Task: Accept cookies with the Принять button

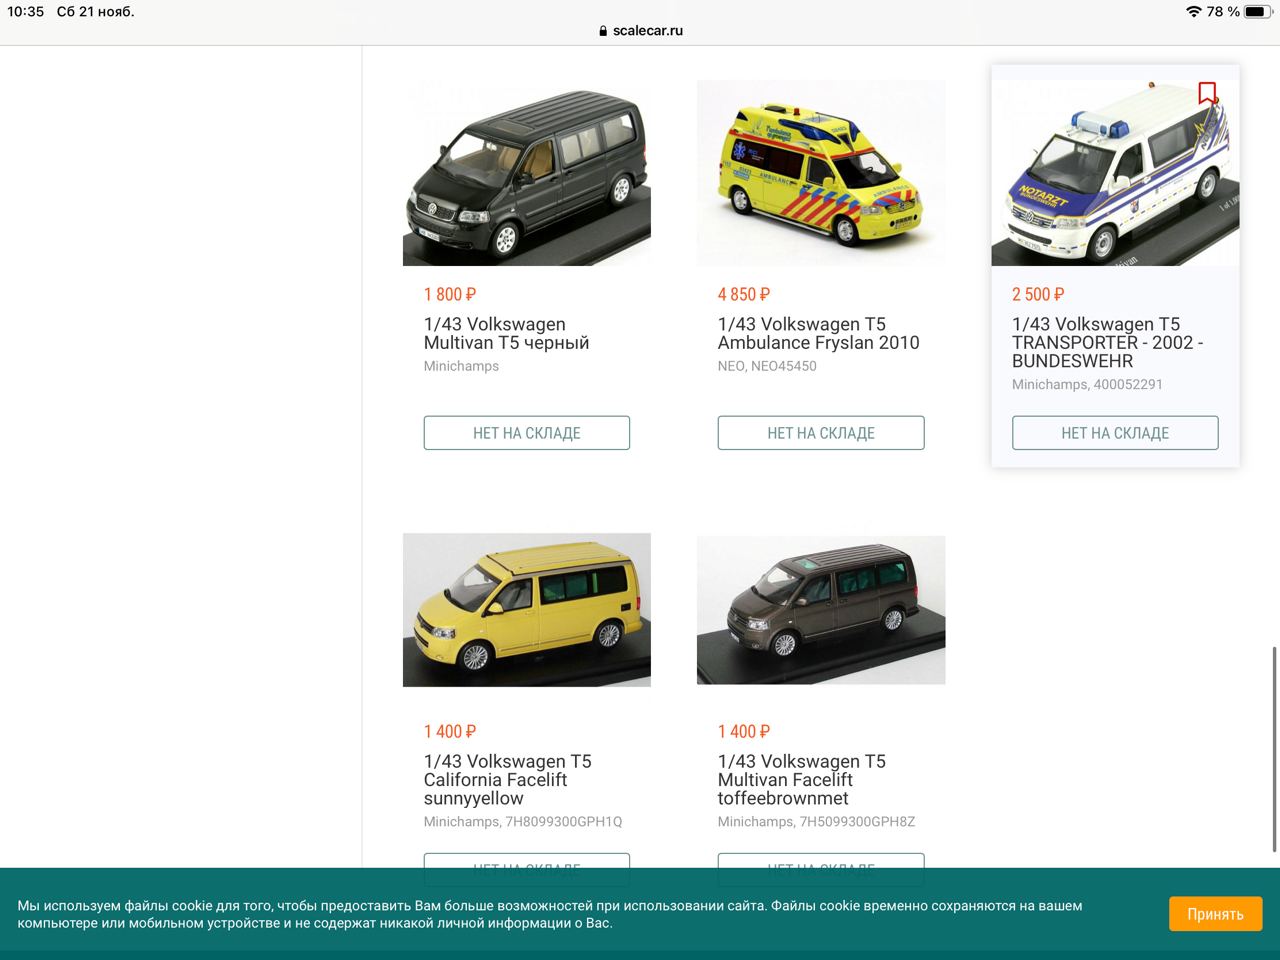Action: pyautogui.click(x=1215, y=914)
